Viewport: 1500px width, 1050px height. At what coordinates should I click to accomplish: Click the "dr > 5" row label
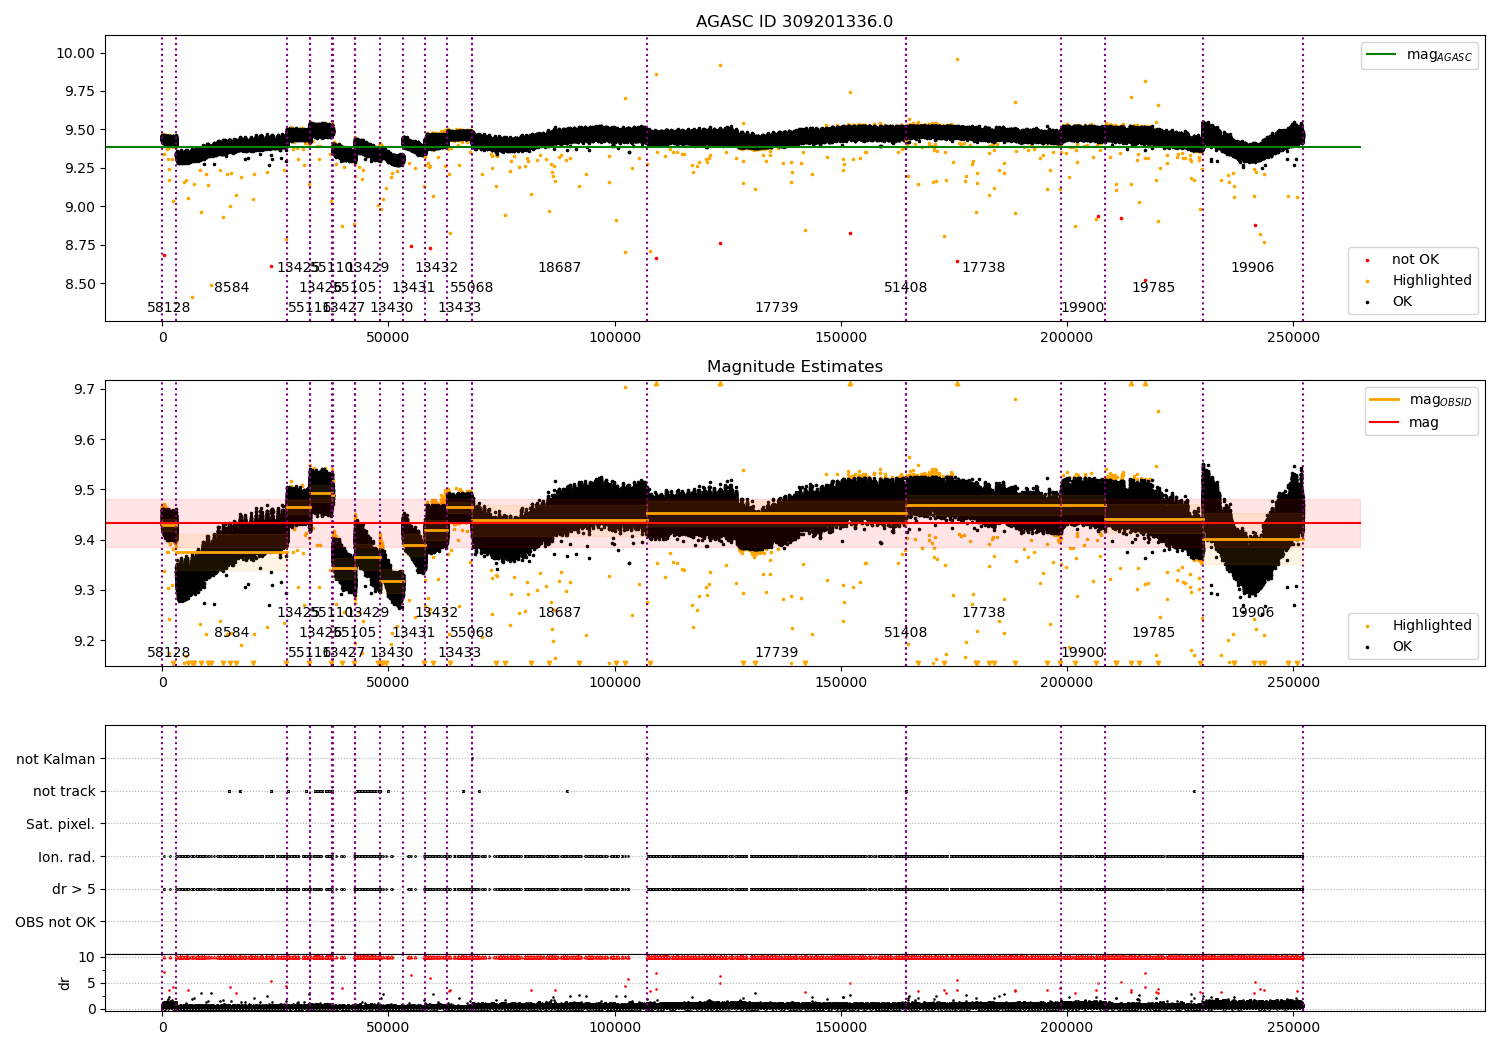74,889
